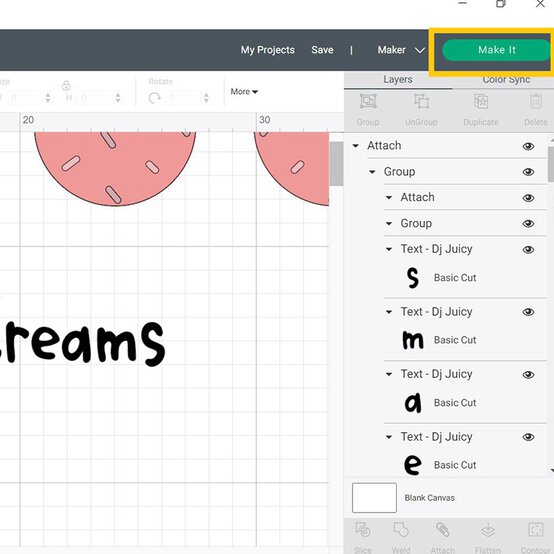Viewport: 554px width, 554px height.
Task: Collapse the first Group layer
Action: tap(372, 172)
